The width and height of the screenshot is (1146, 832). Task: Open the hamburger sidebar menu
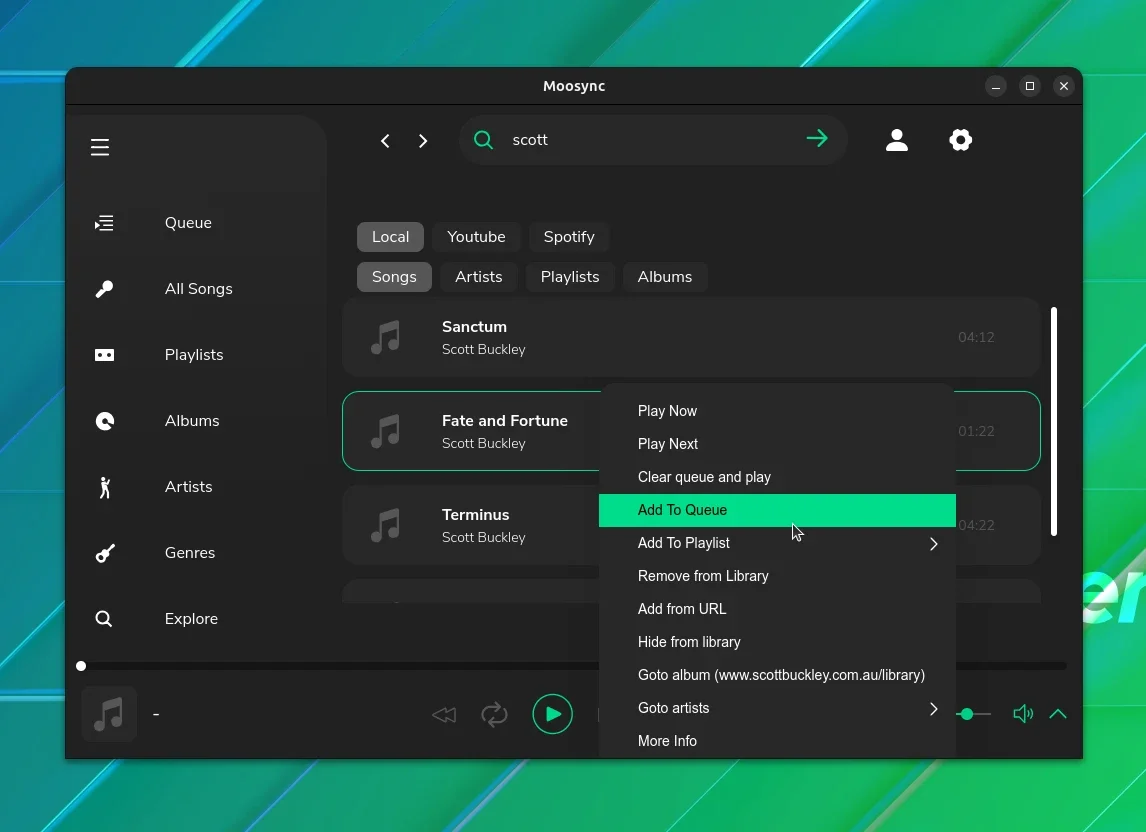[x=100, y=147]
